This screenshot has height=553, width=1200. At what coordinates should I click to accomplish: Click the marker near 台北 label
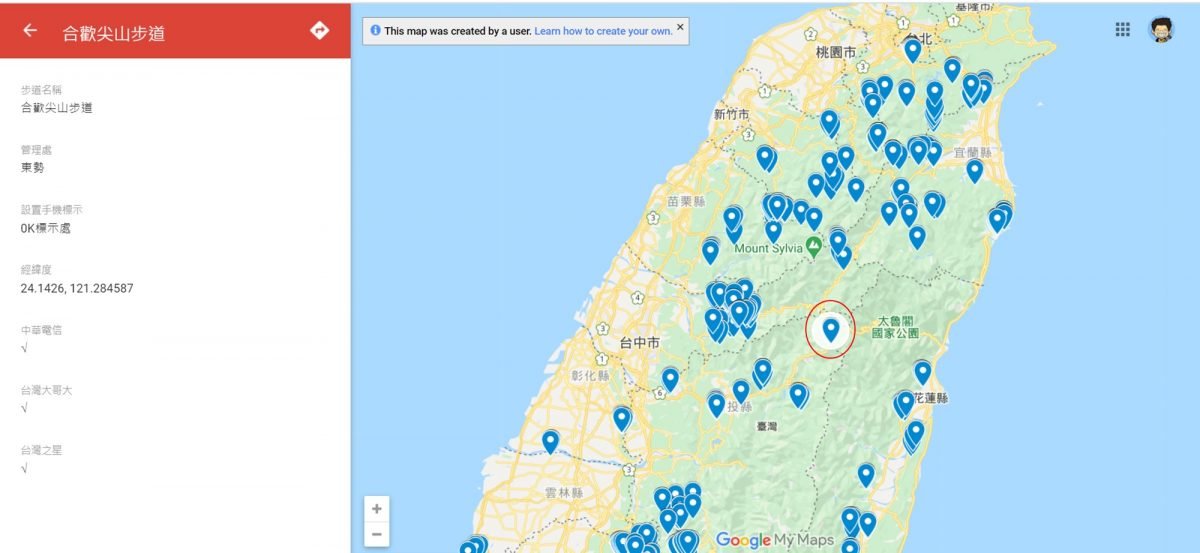(x=913, y=50)
